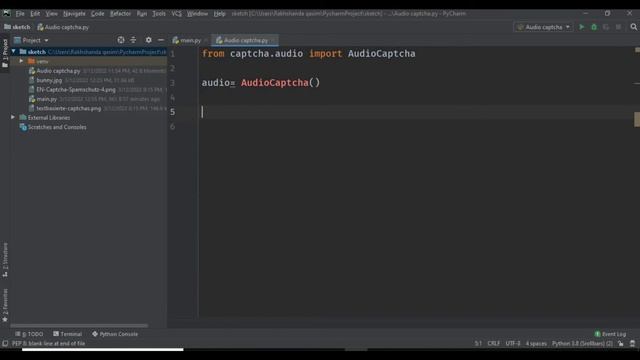This screenshot has width=640, height=360.
Task: Open the Window menu
Action: pyautogui.click(x=197, y=13)
